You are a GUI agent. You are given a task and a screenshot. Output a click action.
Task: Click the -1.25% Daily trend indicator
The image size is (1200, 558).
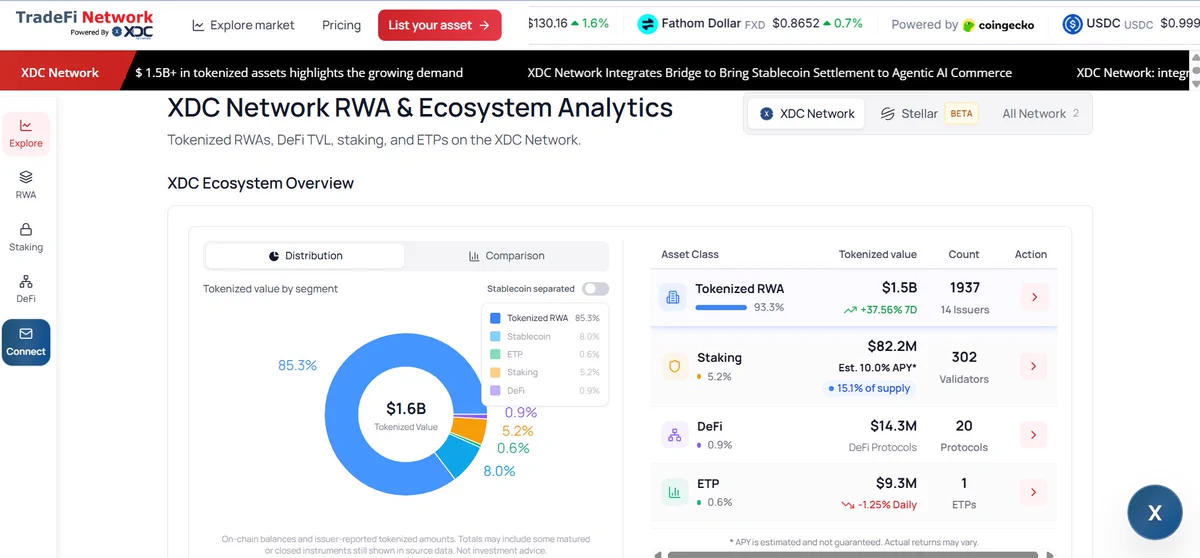click(x=879, y=505)
